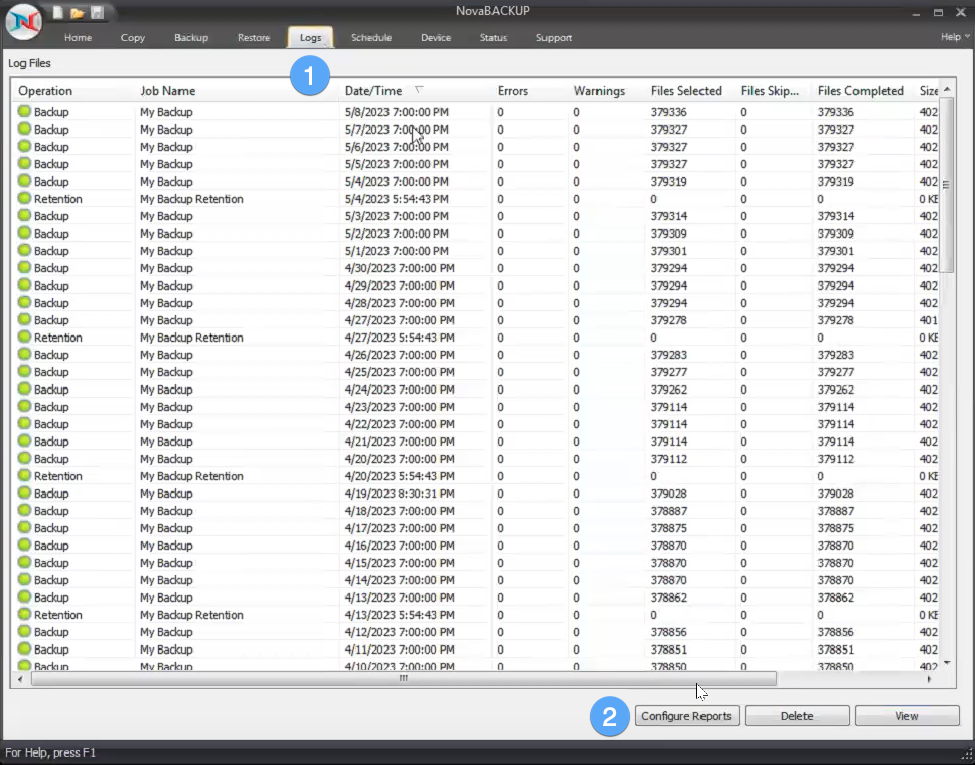Click the new document icon in title bar

[57, 12]
